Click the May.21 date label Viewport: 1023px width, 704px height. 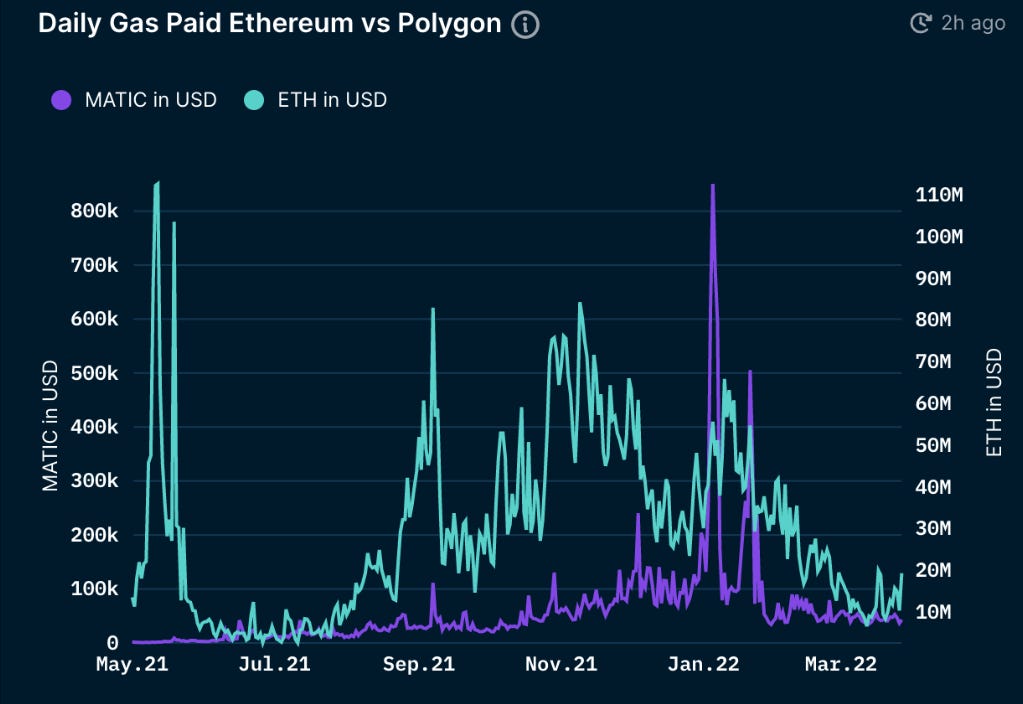tap(132, 664)
